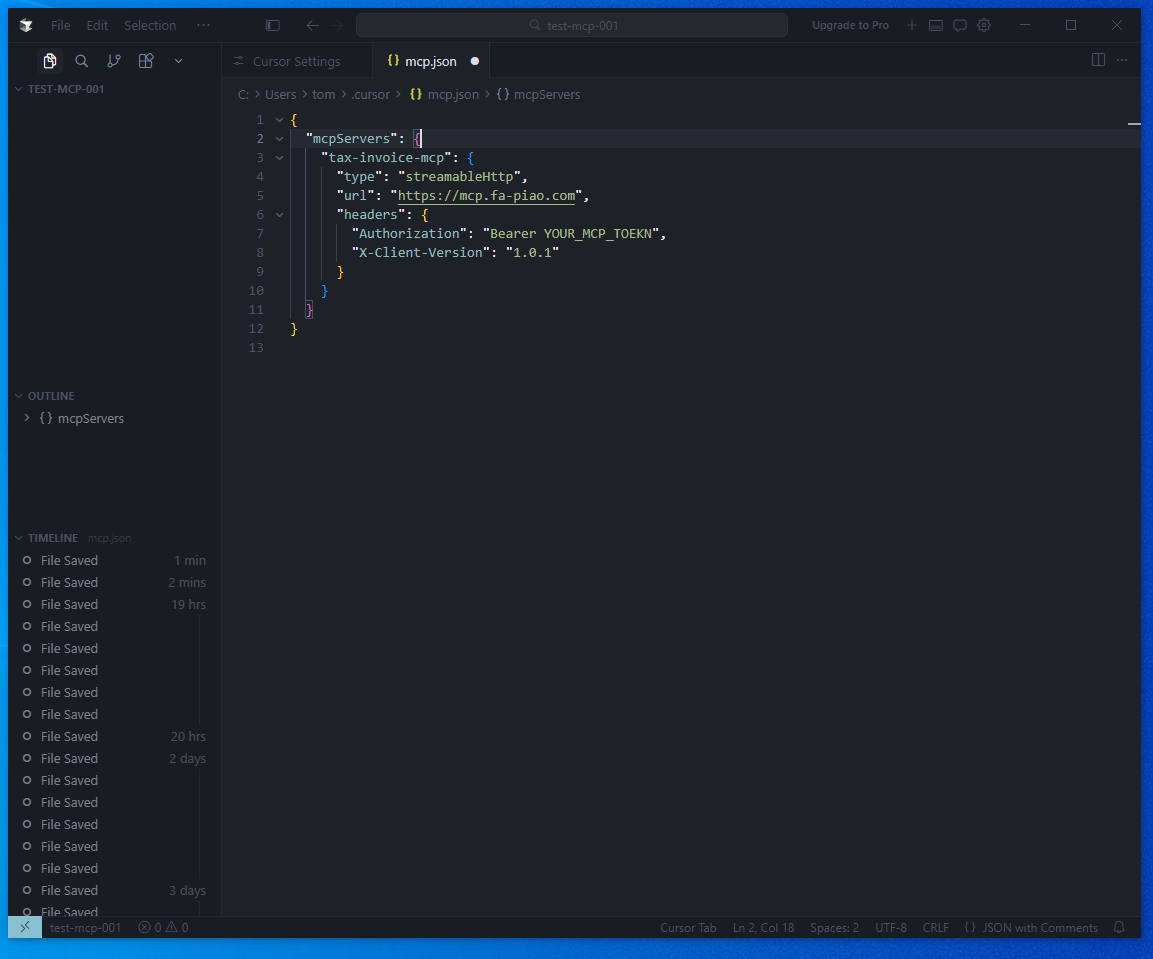Fold the mcpServers block at line 2
Viewport: 1153px width, 959px height.
tap(279, 138)
